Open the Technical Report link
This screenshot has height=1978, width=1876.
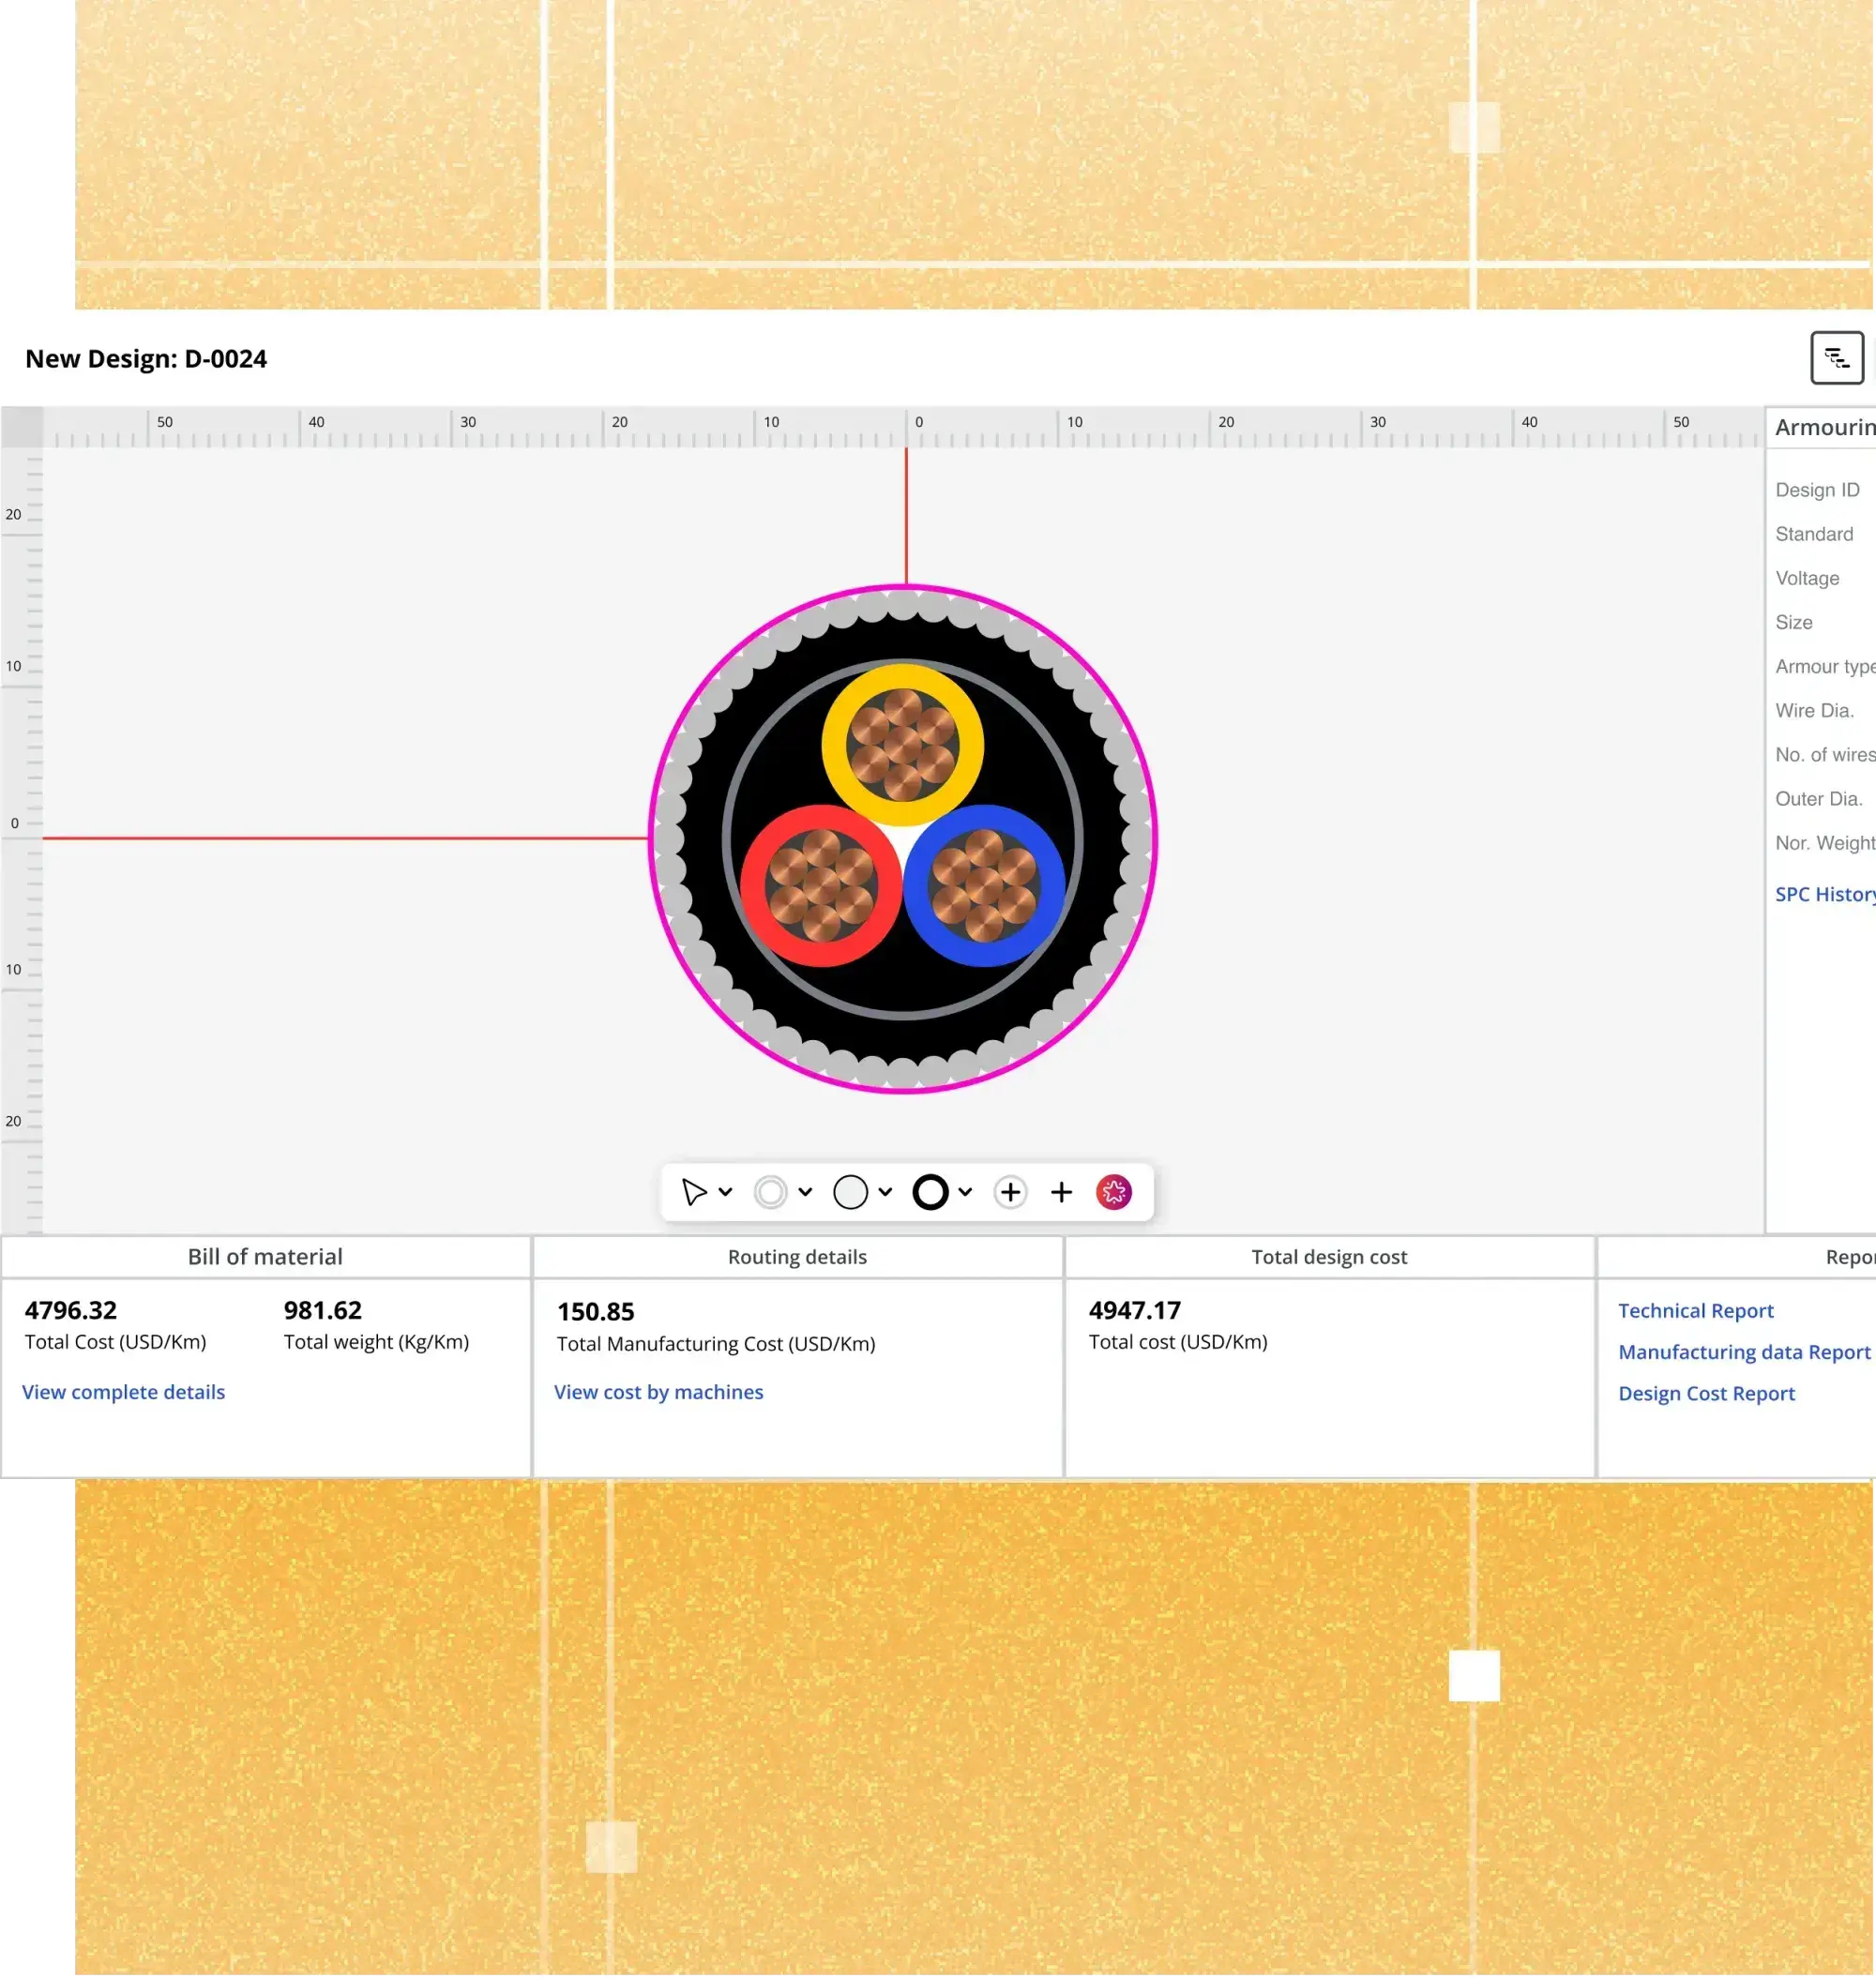pos(1695,1310)
